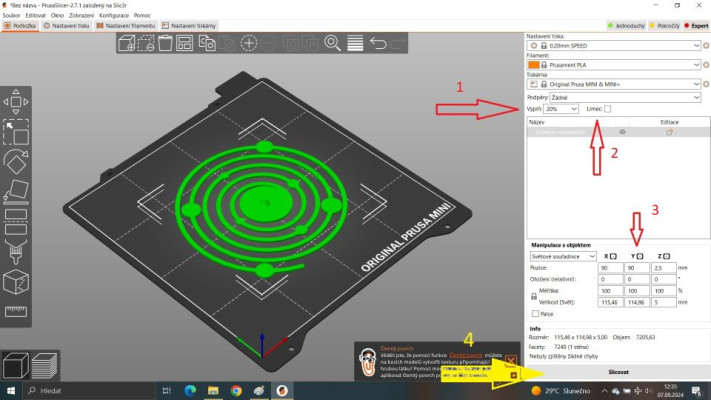Select Jednoduchý simple mode
The image size is (711, 400).
(626, 26)
